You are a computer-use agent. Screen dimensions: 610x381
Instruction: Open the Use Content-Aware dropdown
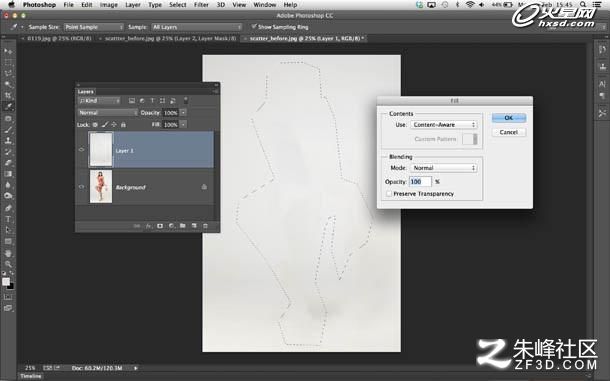click(443, 125)
